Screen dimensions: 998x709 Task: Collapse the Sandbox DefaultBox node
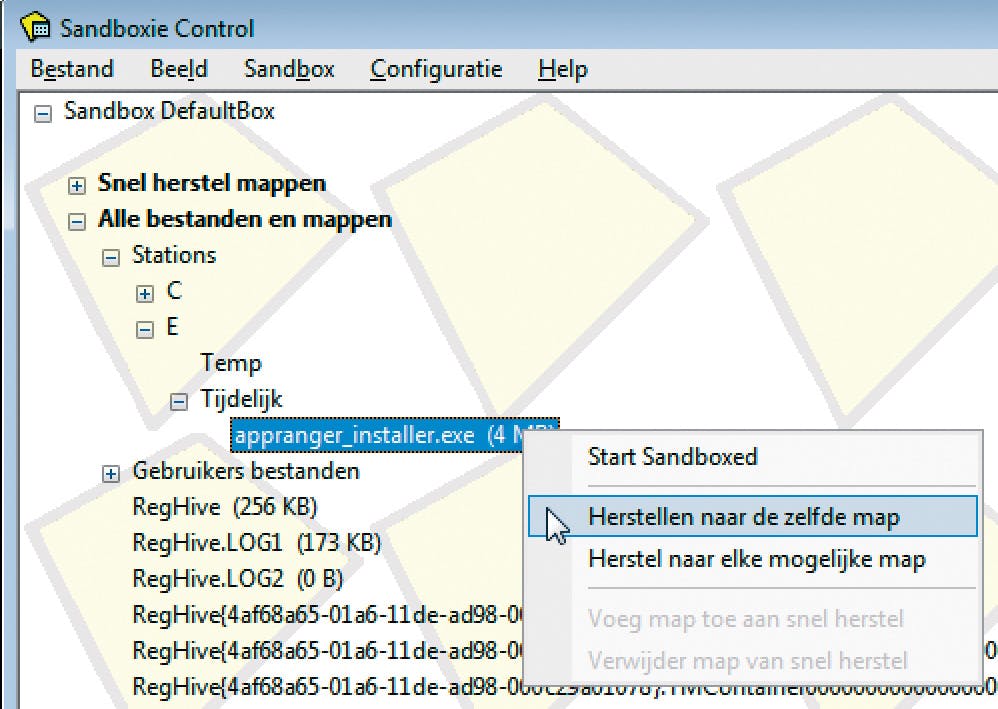(43, 115)
